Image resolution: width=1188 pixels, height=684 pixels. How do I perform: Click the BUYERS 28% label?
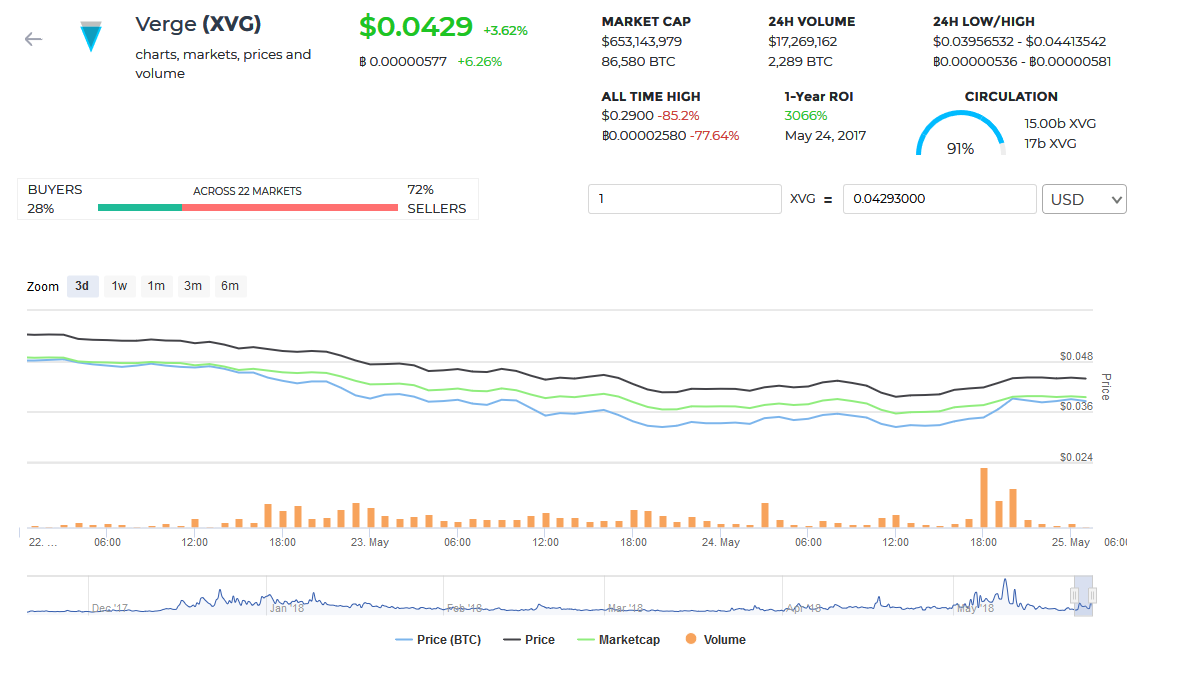(x=55, y=199)
